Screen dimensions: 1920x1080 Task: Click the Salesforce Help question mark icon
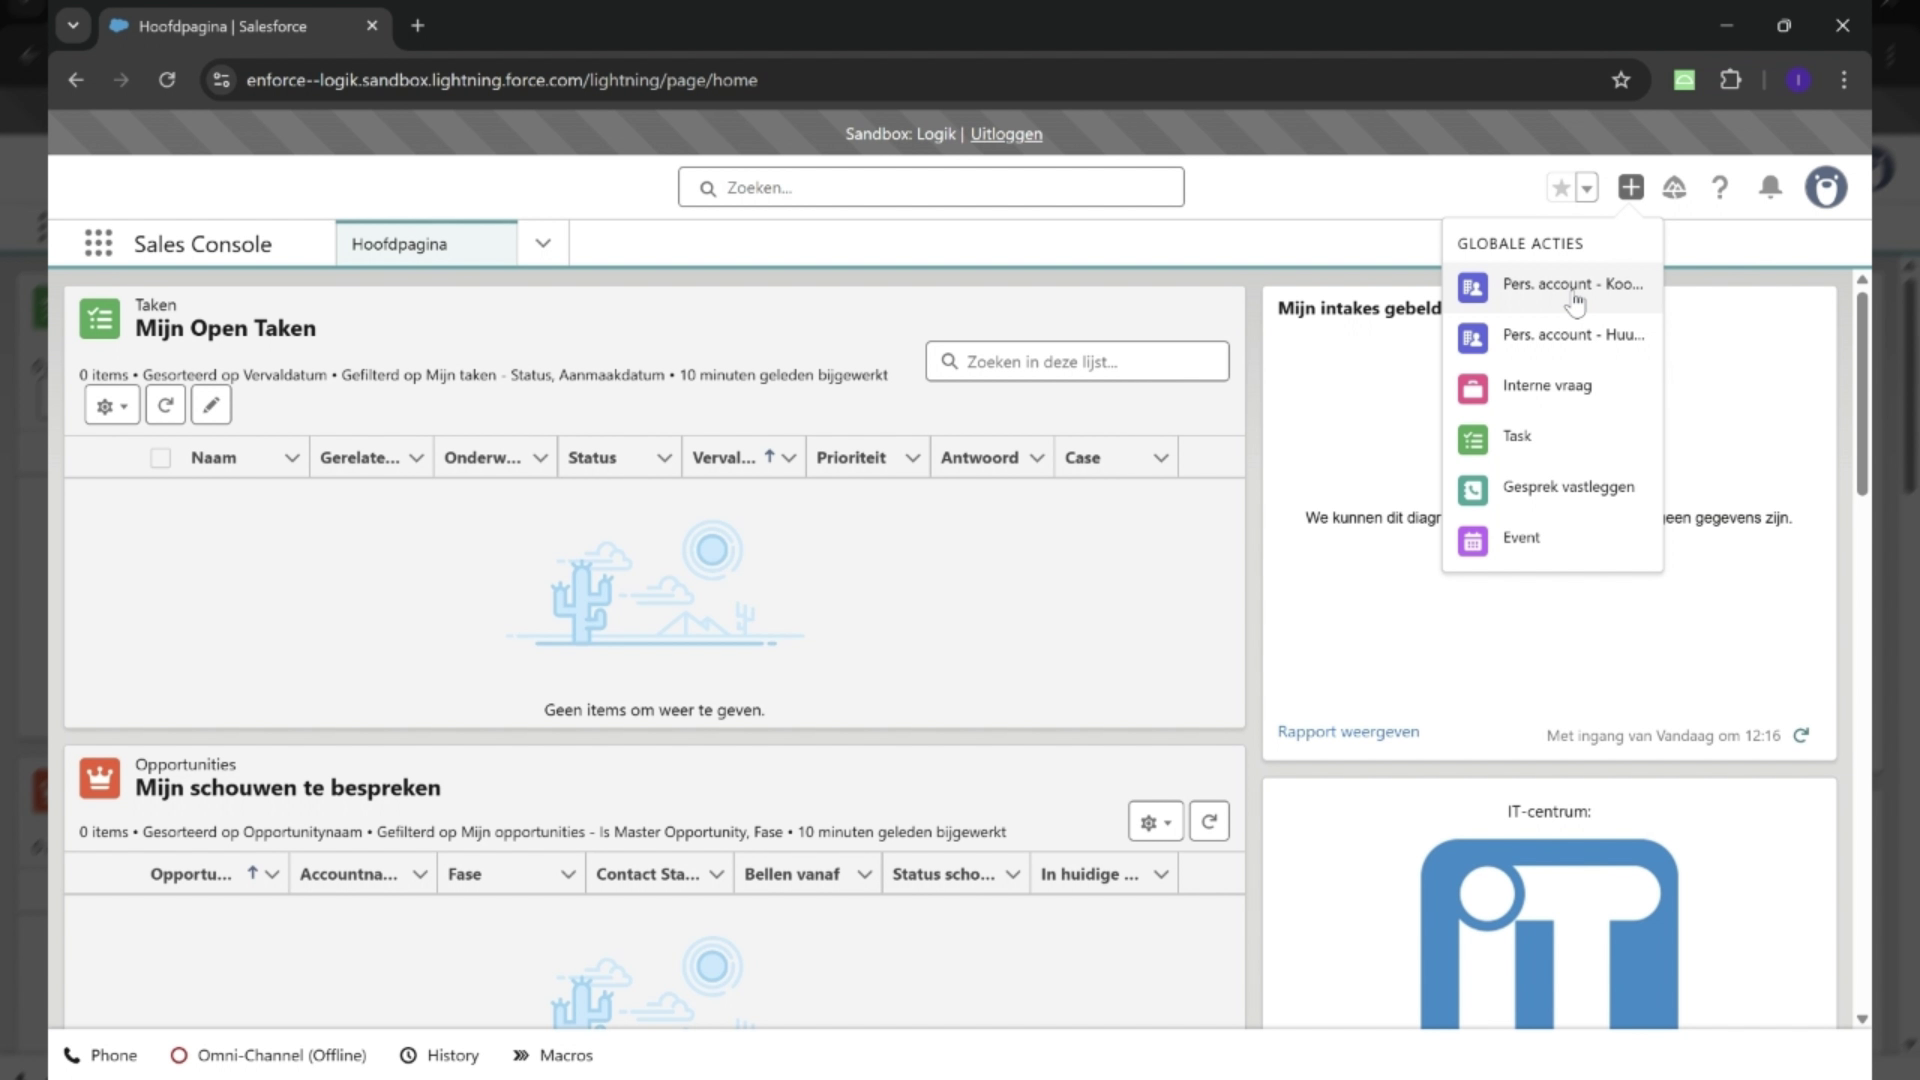(x=1720, y=187)
